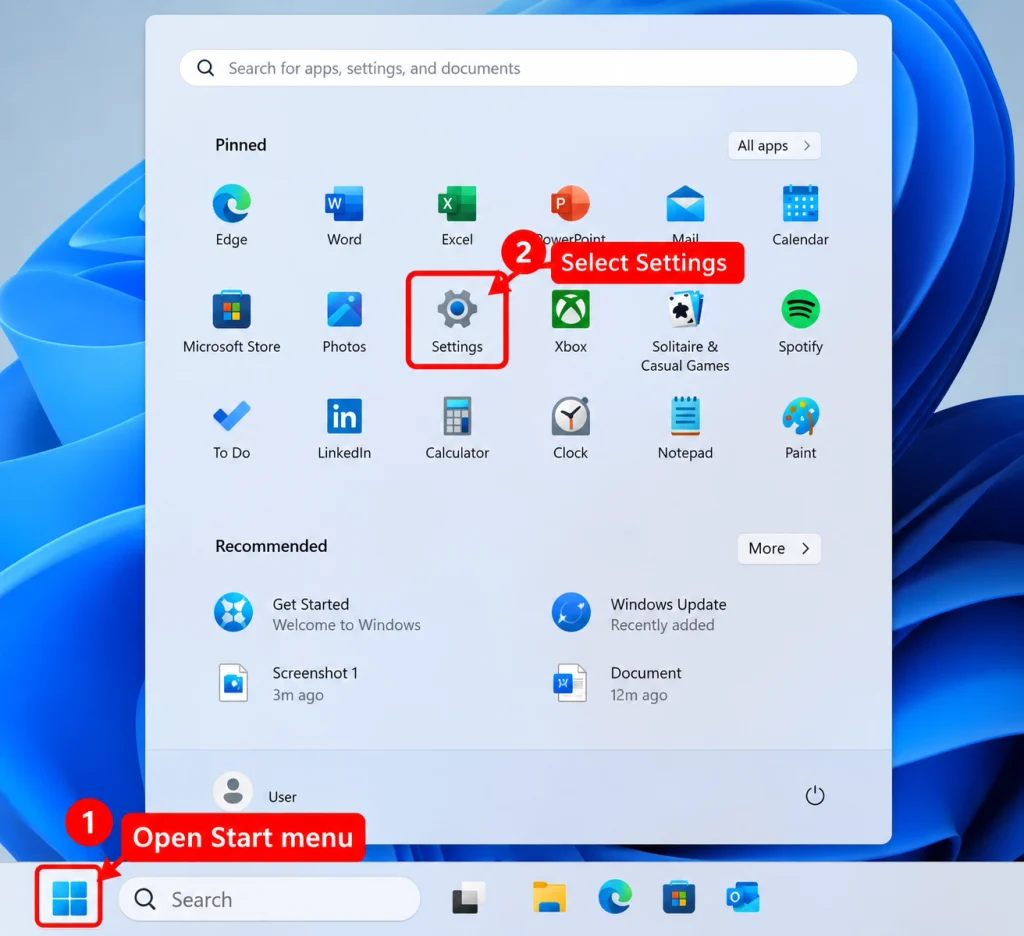
Task: Open the Get Started recommendation
Action: tap(317, 614)
